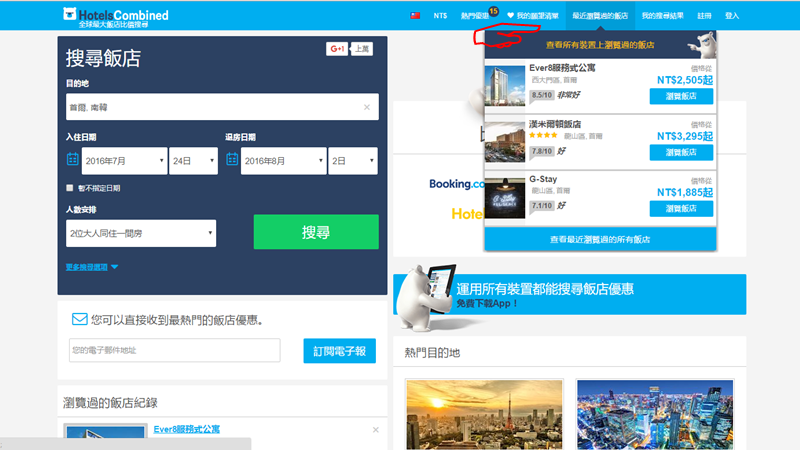Click the NT$2,505起 price
Screen dimensions: 800x450
tap(685, 80)
